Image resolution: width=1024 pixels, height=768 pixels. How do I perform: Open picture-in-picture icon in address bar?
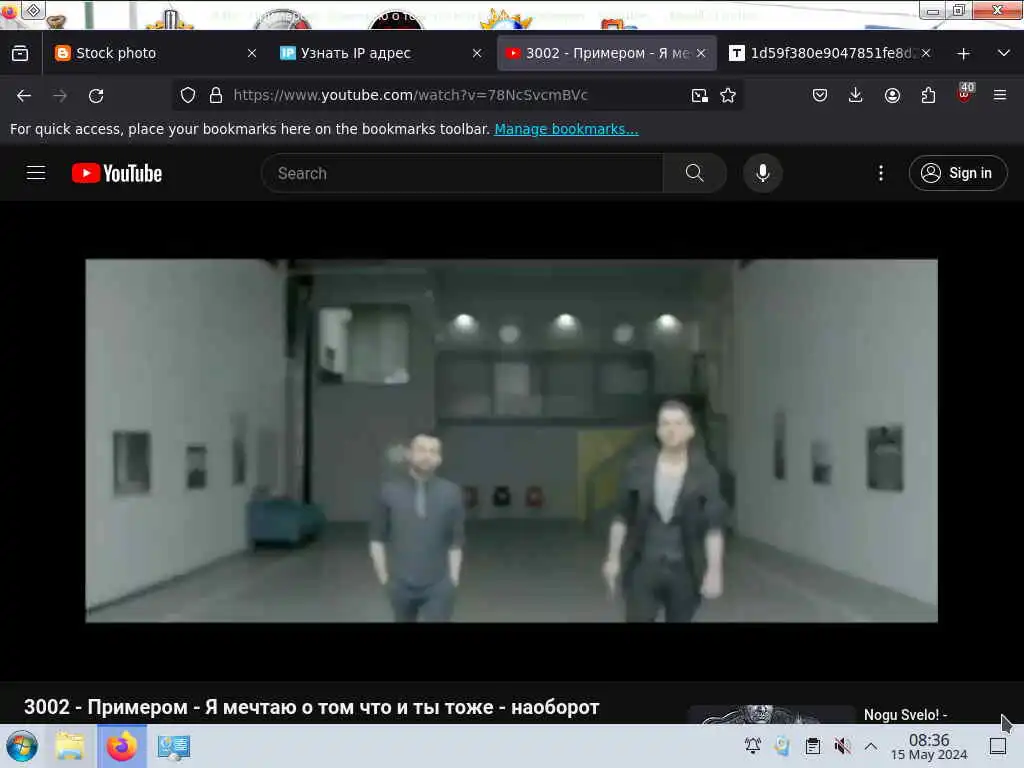coord(699,96)
